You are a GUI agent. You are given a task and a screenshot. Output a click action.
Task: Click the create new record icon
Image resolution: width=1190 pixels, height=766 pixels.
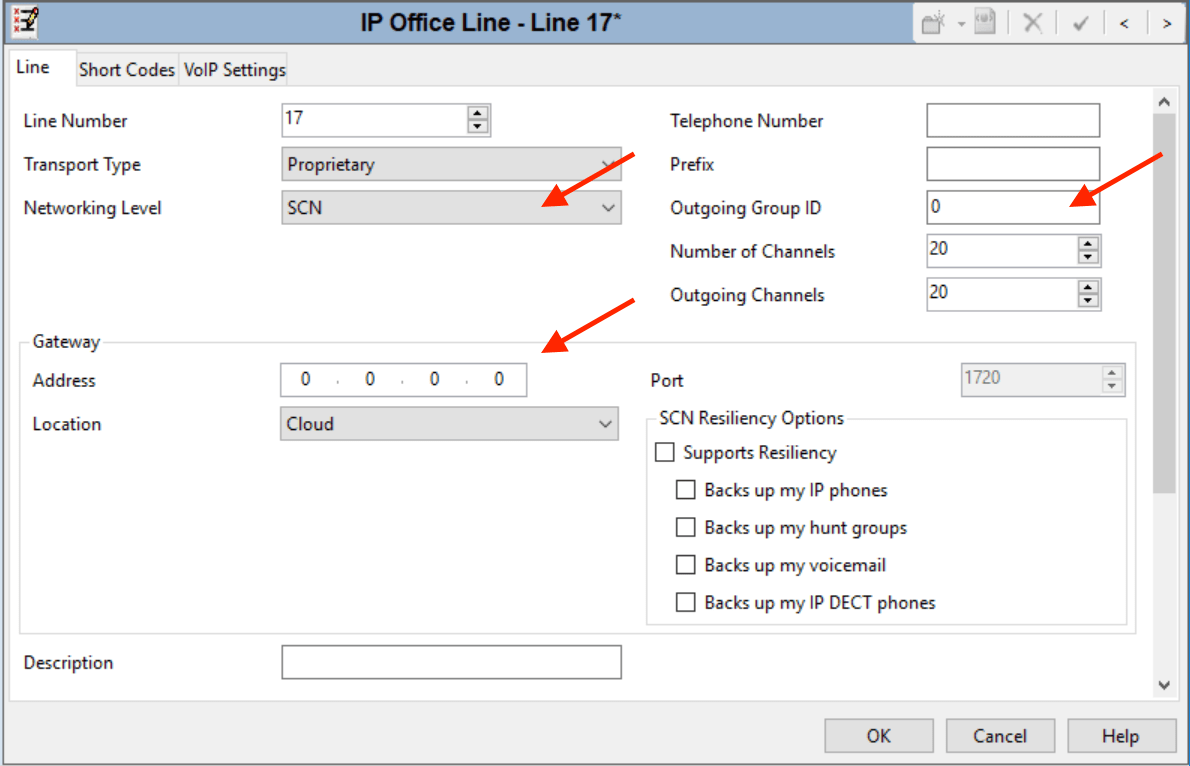933,23
